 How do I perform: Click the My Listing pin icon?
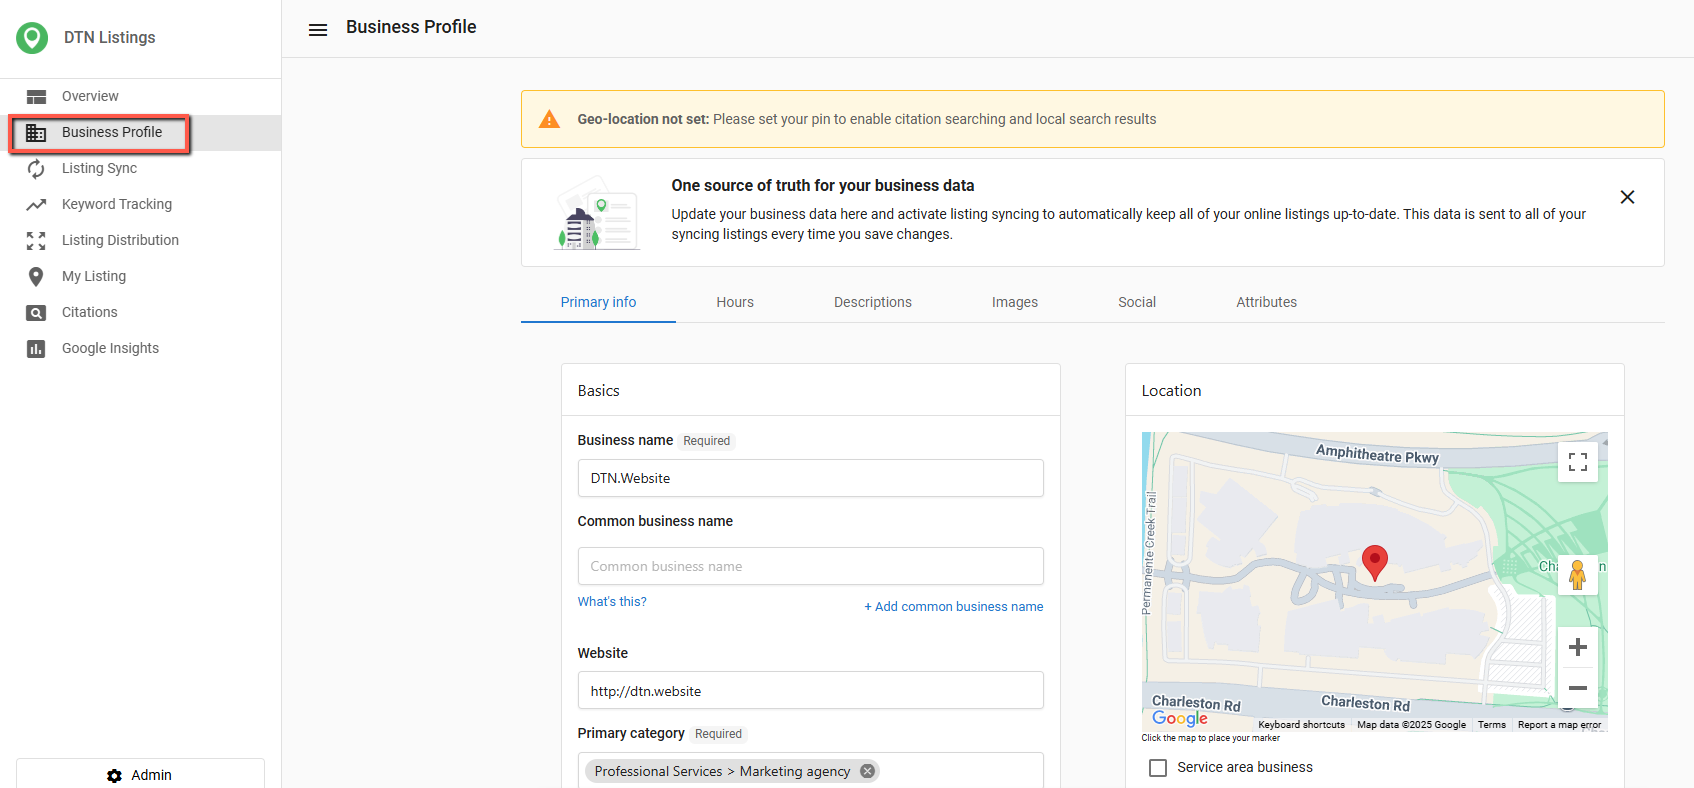pos(36,277)
